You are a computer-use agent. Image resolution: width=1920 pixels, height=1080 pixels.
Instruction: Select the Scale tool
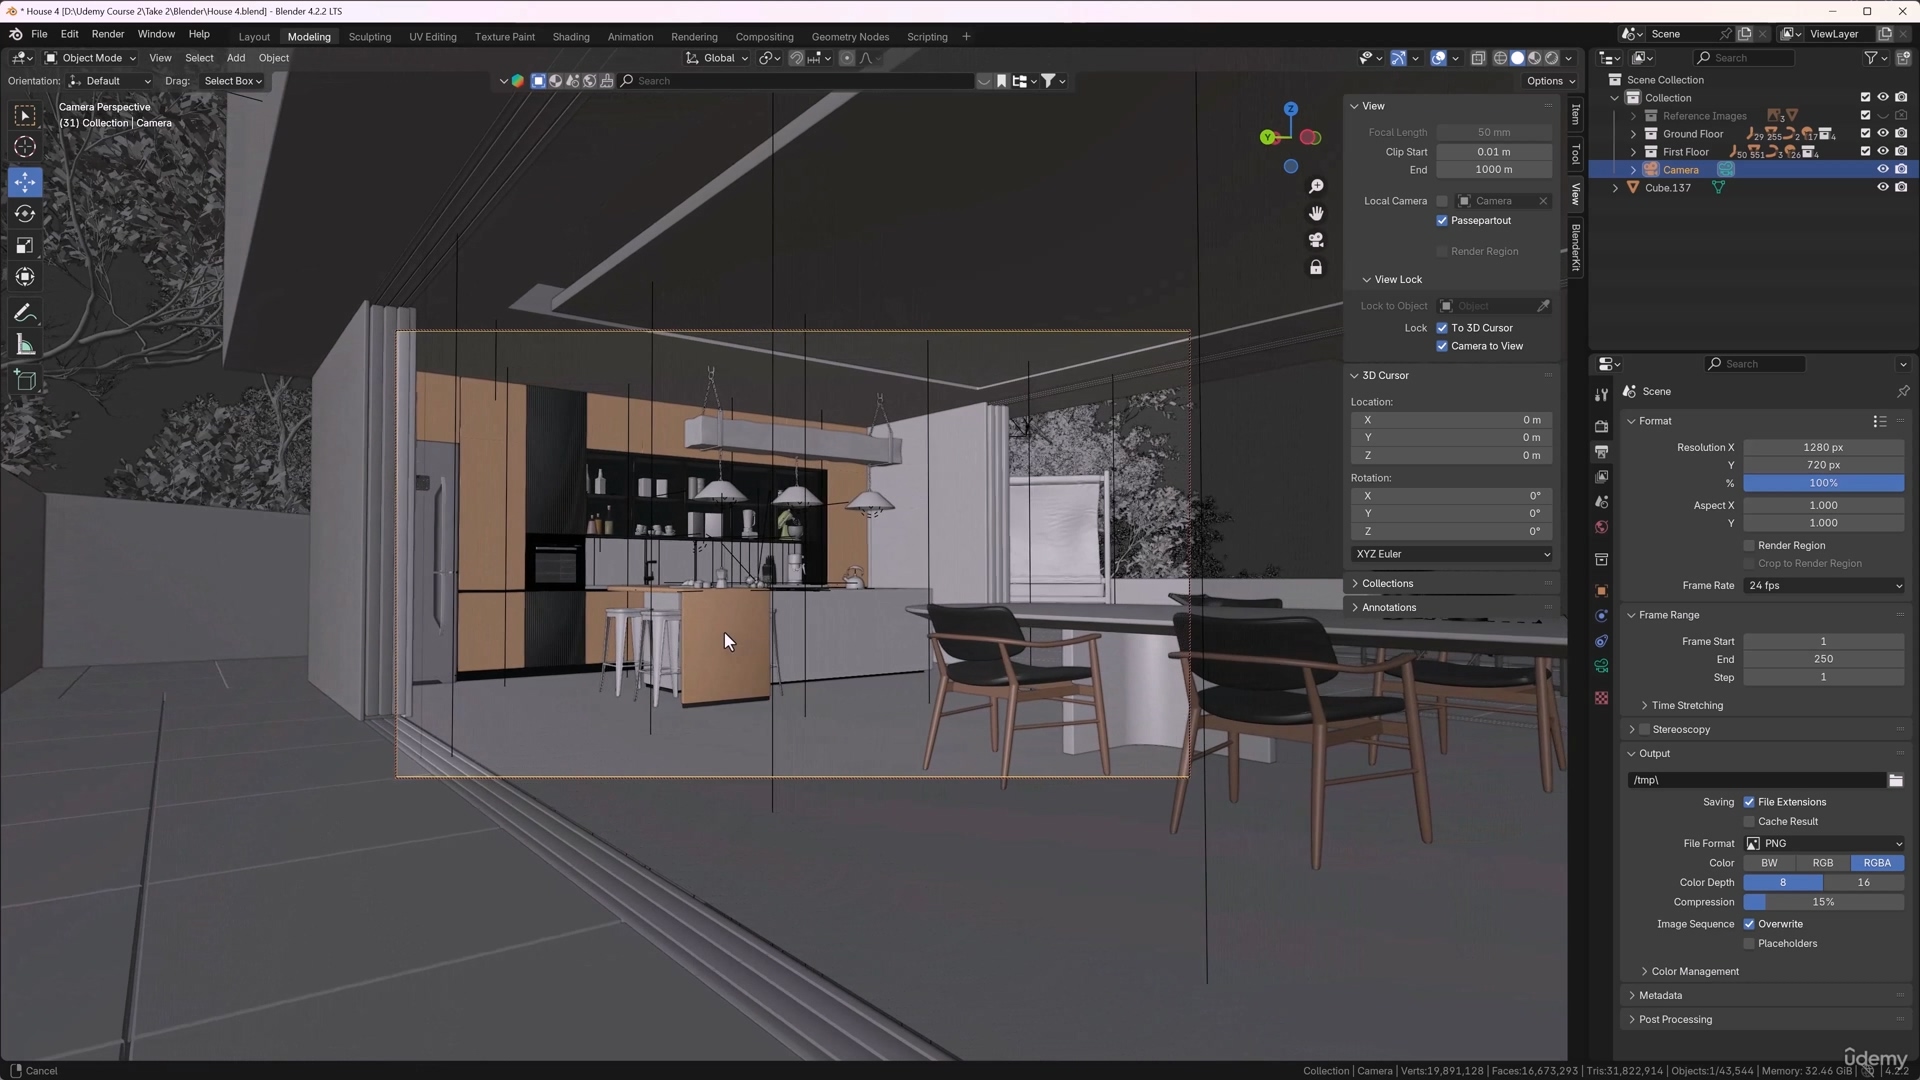coord(25,246)
